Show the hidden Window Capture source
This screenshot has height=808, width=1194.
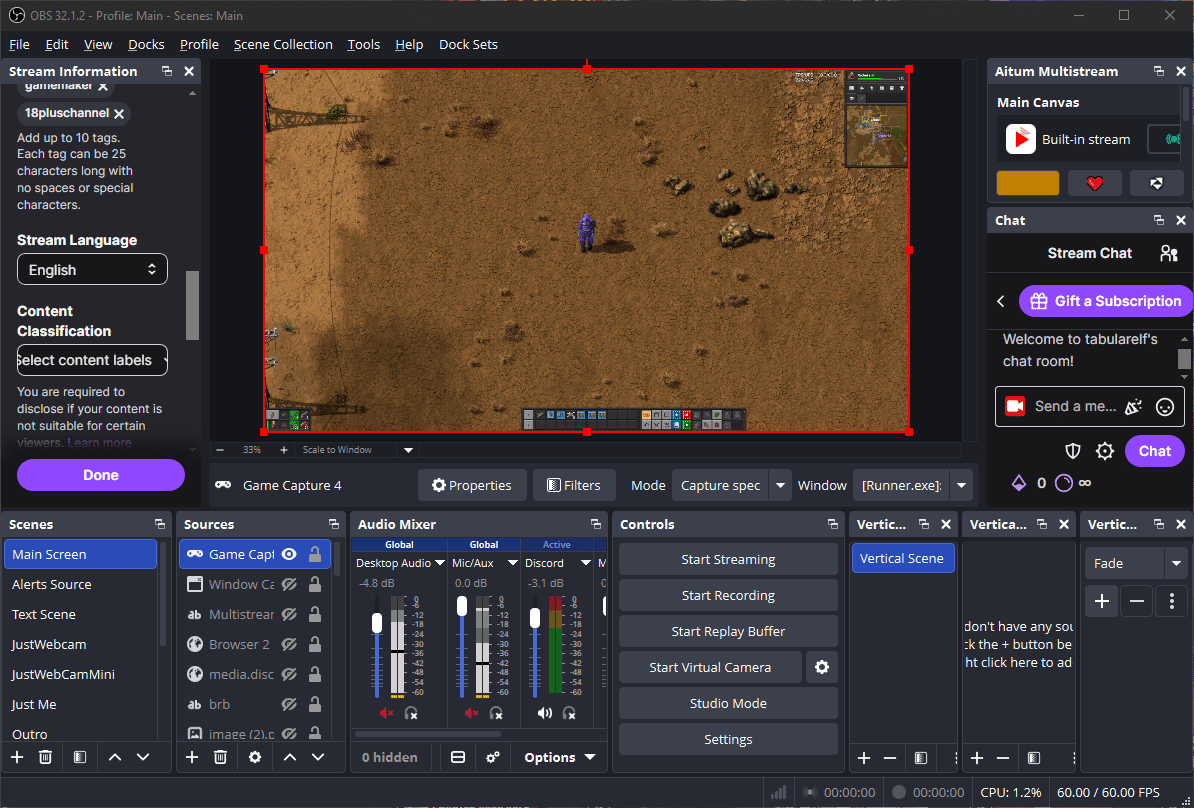coord(289,584)
